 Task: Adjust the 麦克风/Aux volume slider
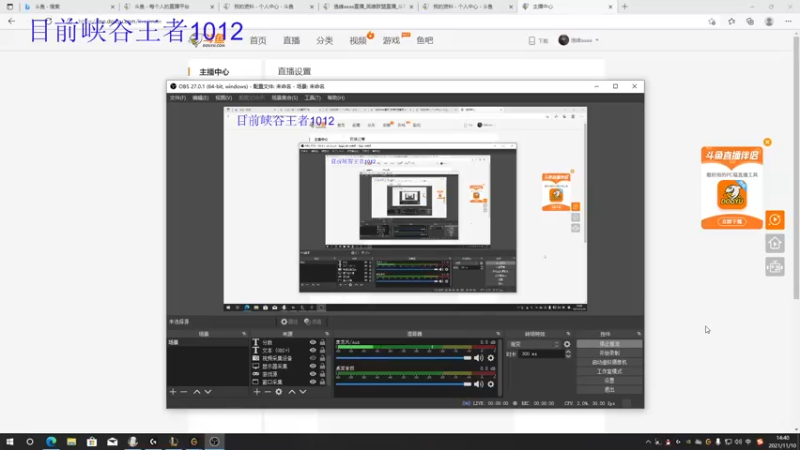(404, 358)
